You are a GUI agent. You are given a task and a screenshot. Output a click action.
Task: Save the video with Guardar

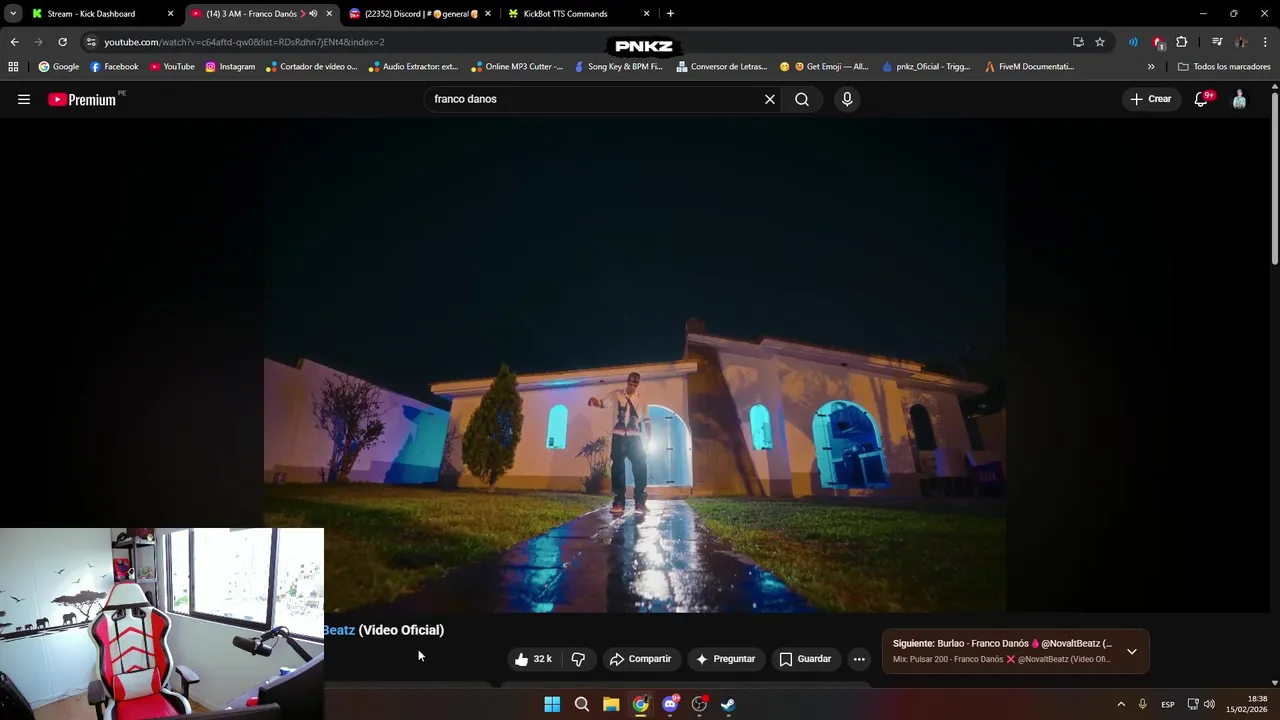coord(805,659)
